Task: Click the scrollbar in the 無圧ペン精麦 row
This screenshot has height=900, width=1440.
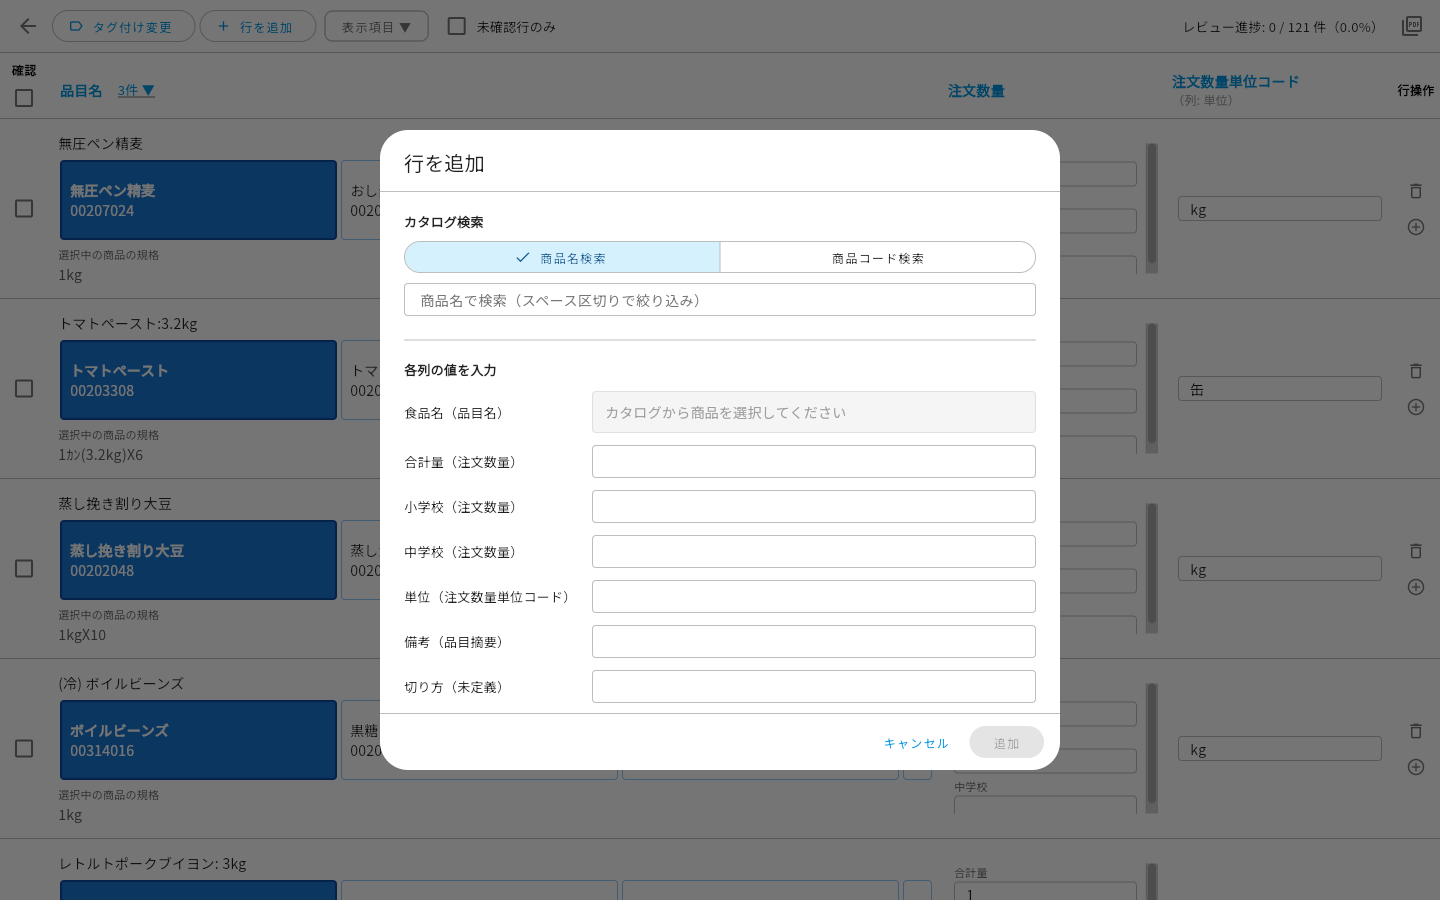Action: (1152, 208)
